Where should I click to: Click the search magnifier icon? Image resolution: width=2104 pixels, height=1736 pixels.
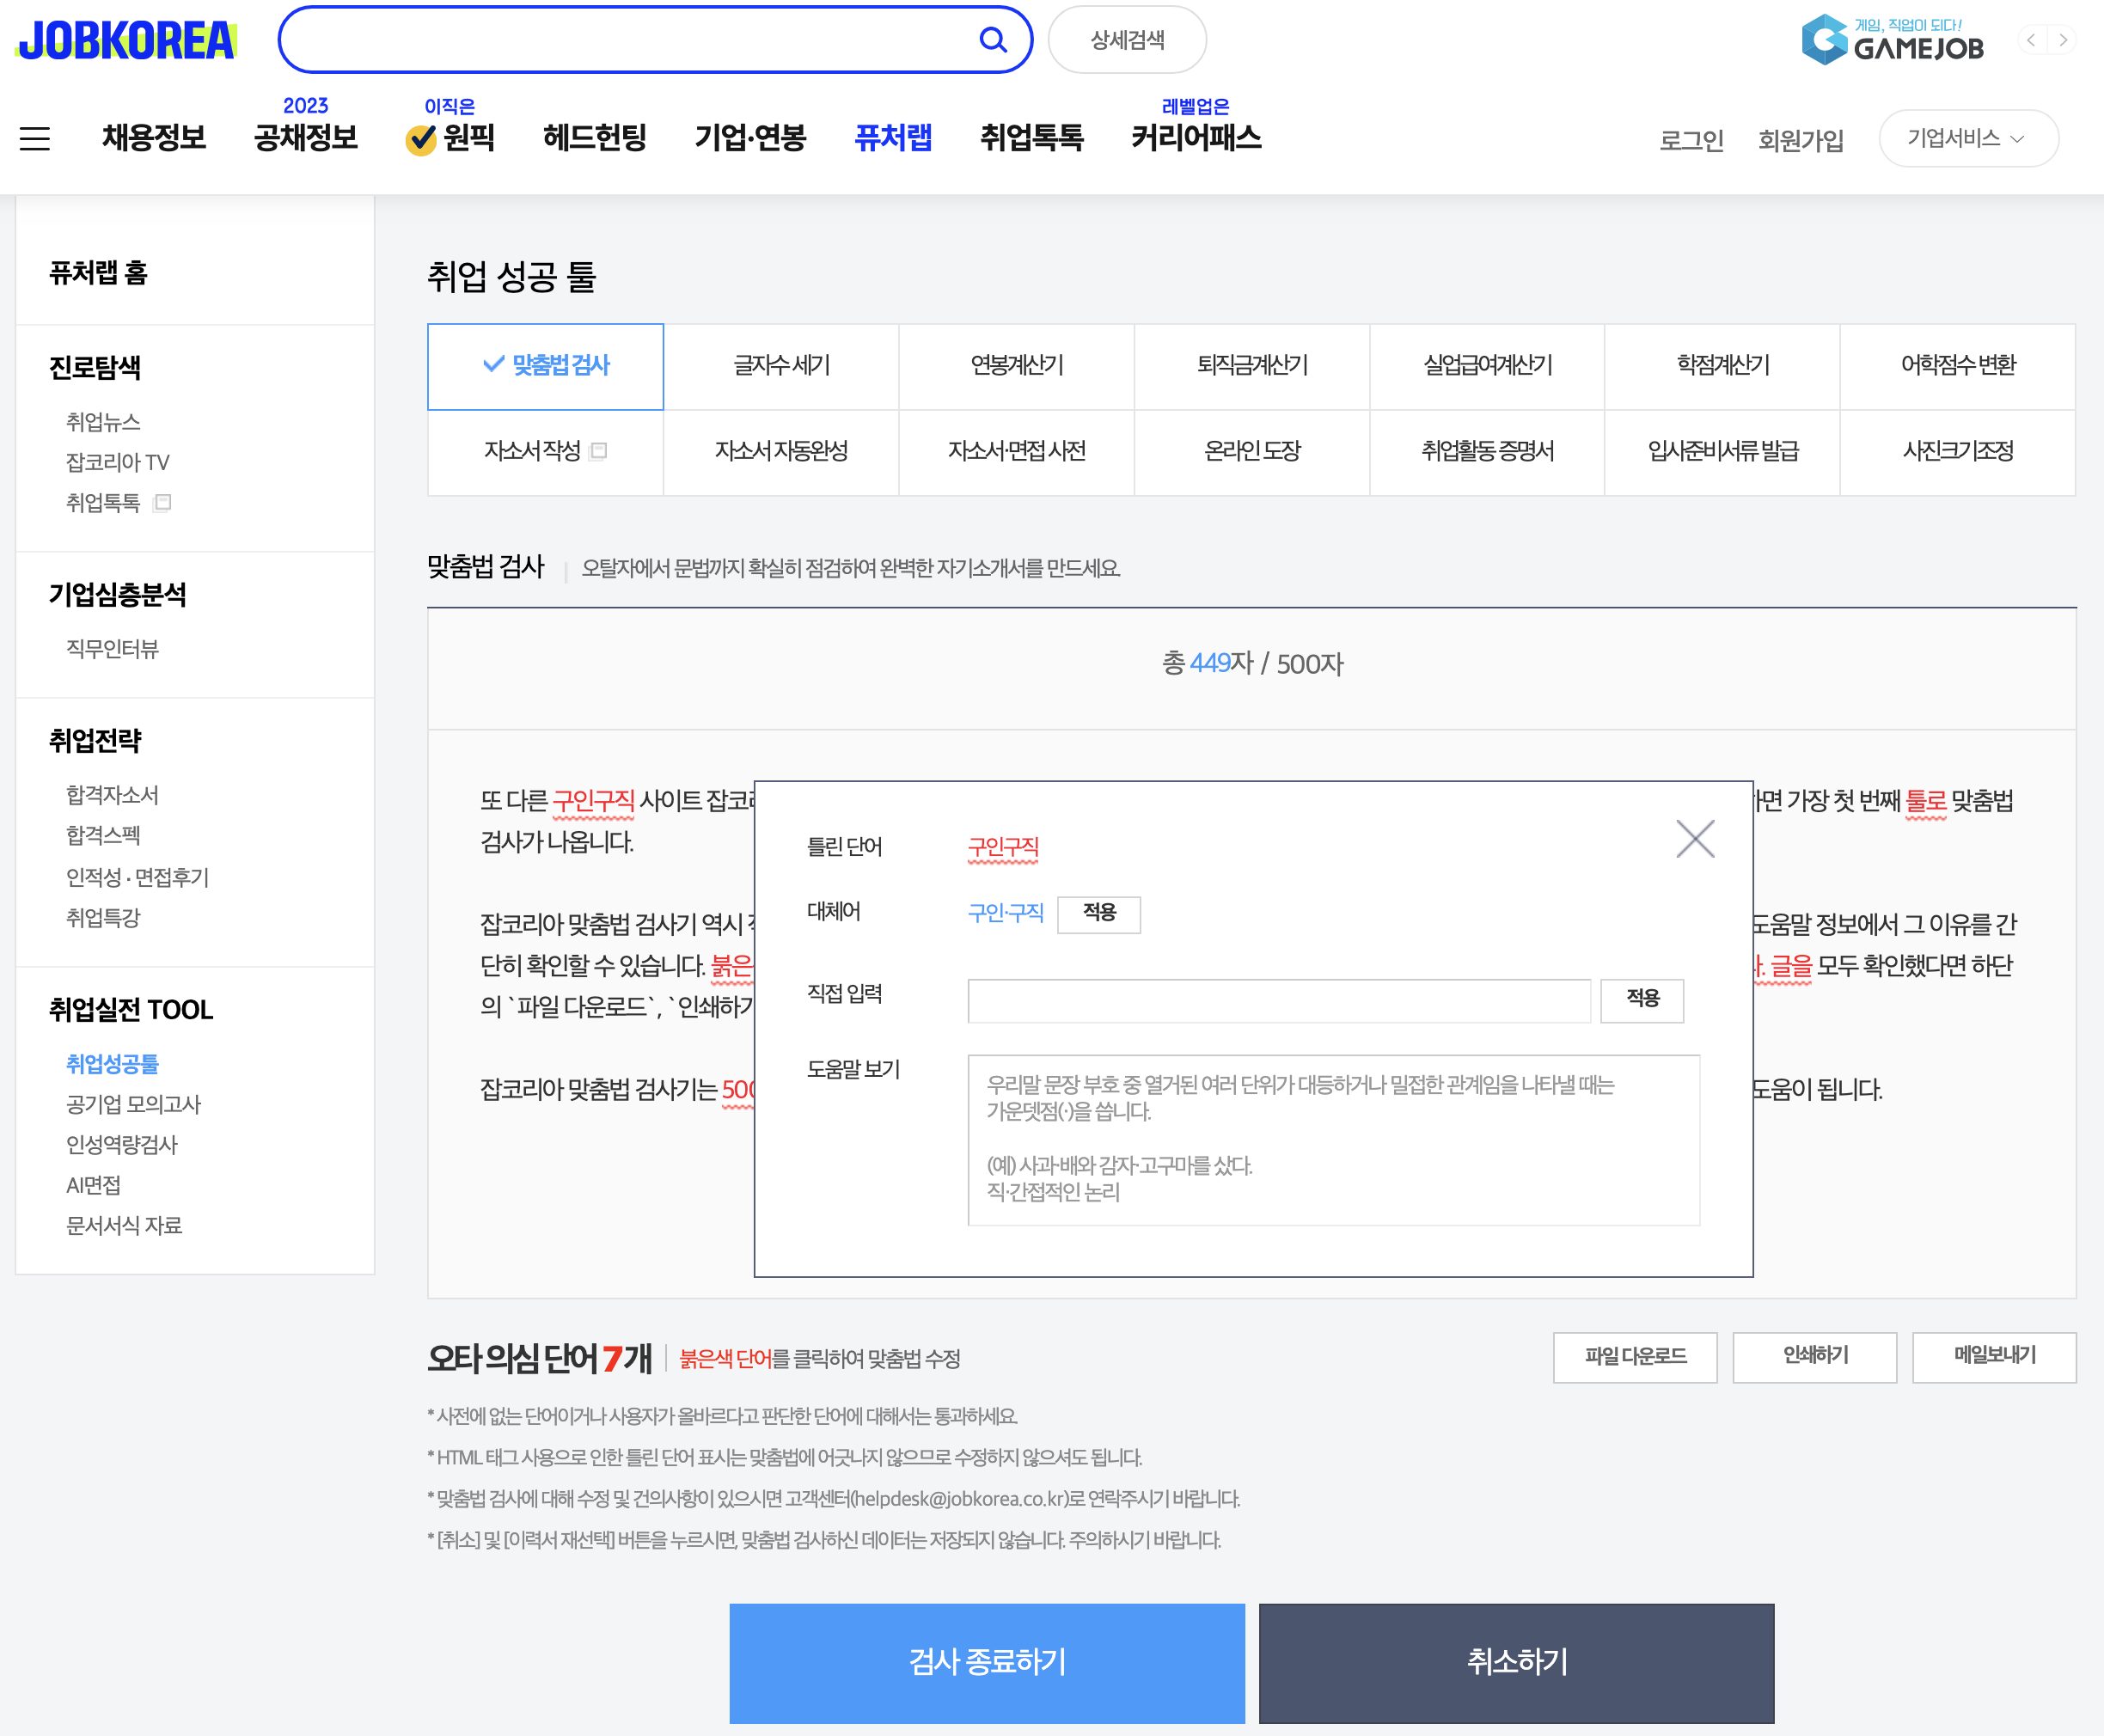[992, 40]
